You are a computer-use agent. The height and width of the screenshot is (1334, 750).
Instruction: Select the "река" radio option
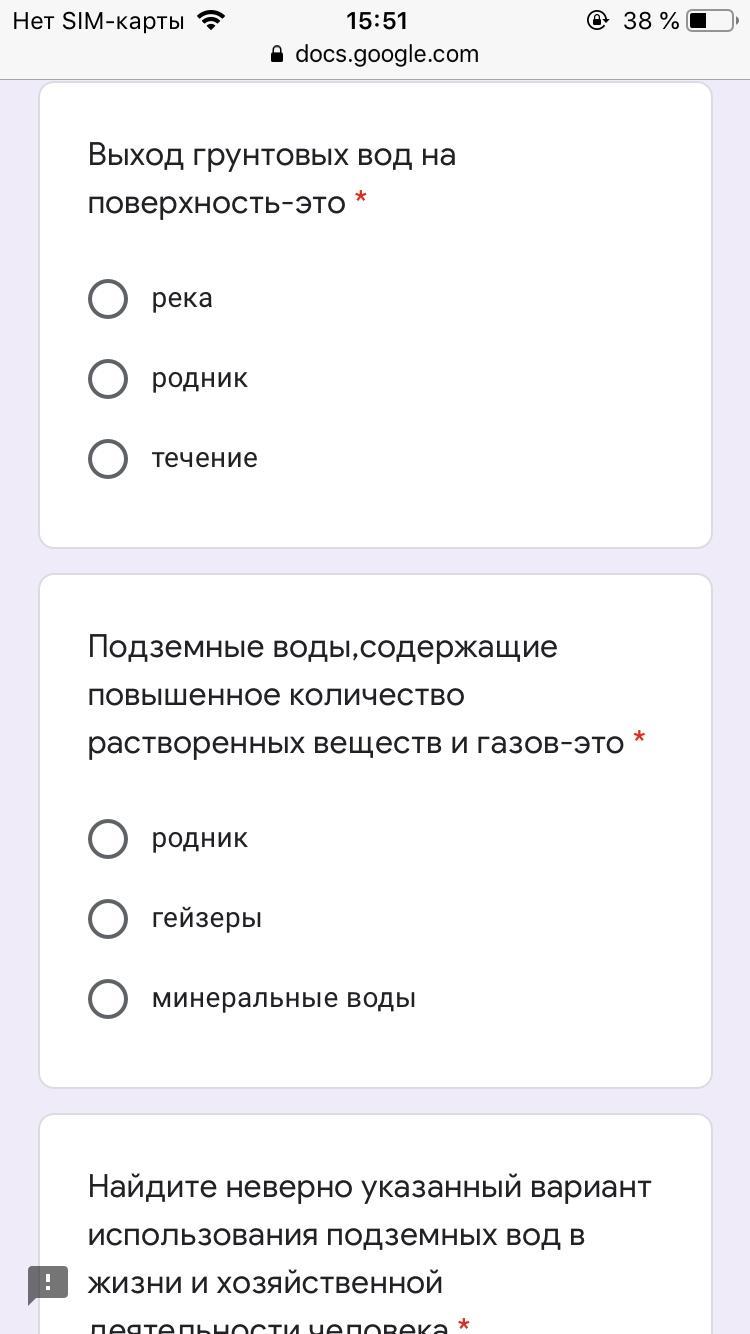click(x=108, y=299)
